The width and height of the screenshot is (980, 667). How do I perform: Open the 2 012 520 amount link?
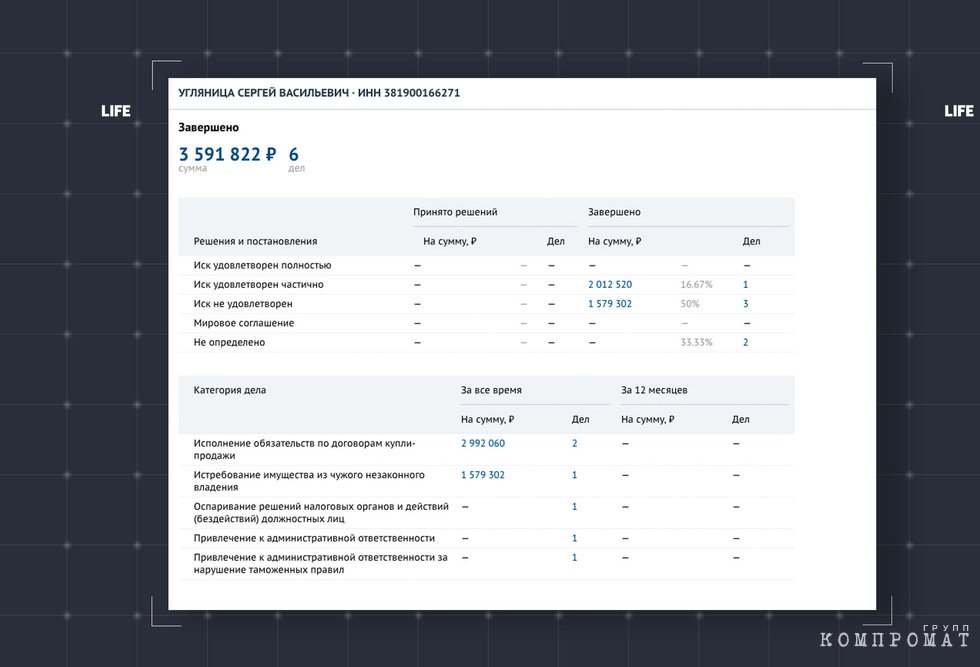coord(610,284)
